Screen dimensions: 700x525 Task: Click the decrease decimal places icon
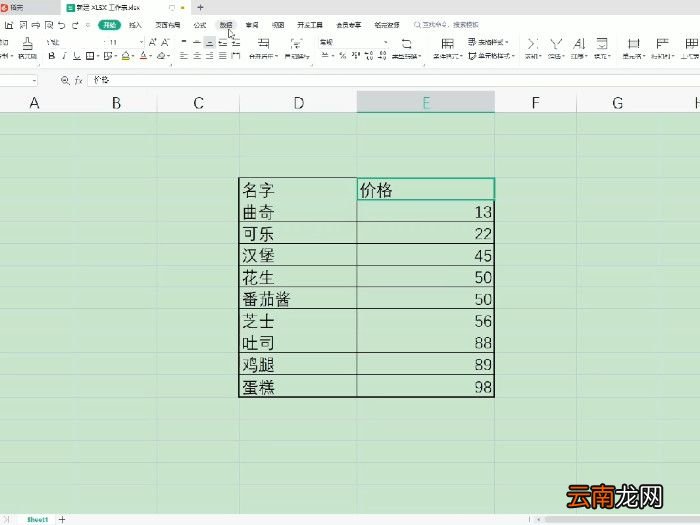pyautogui.click(x=382, y=56)
